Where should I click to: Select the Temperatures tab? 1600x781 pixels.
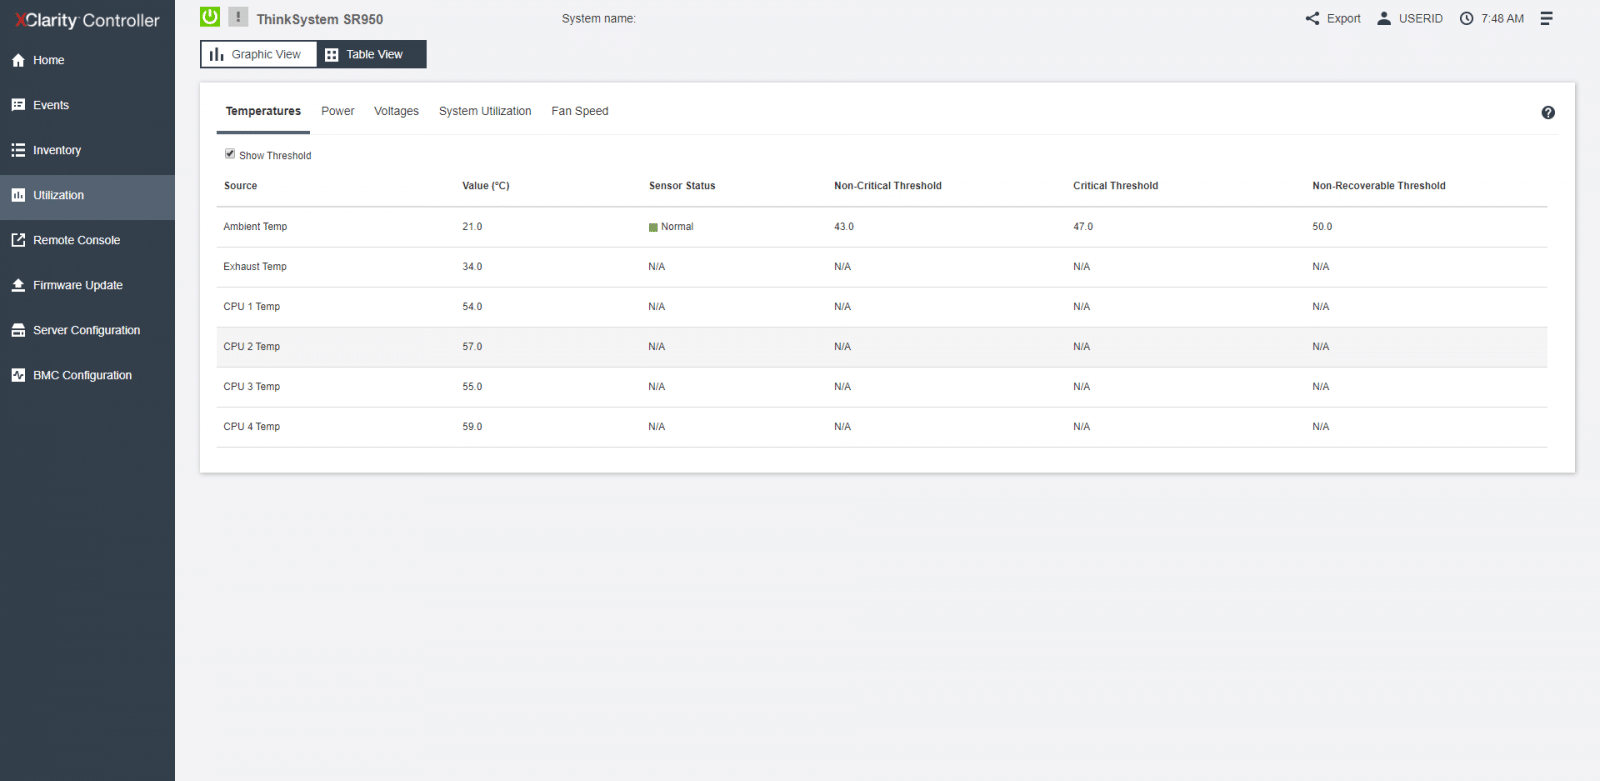pos(263,111)
